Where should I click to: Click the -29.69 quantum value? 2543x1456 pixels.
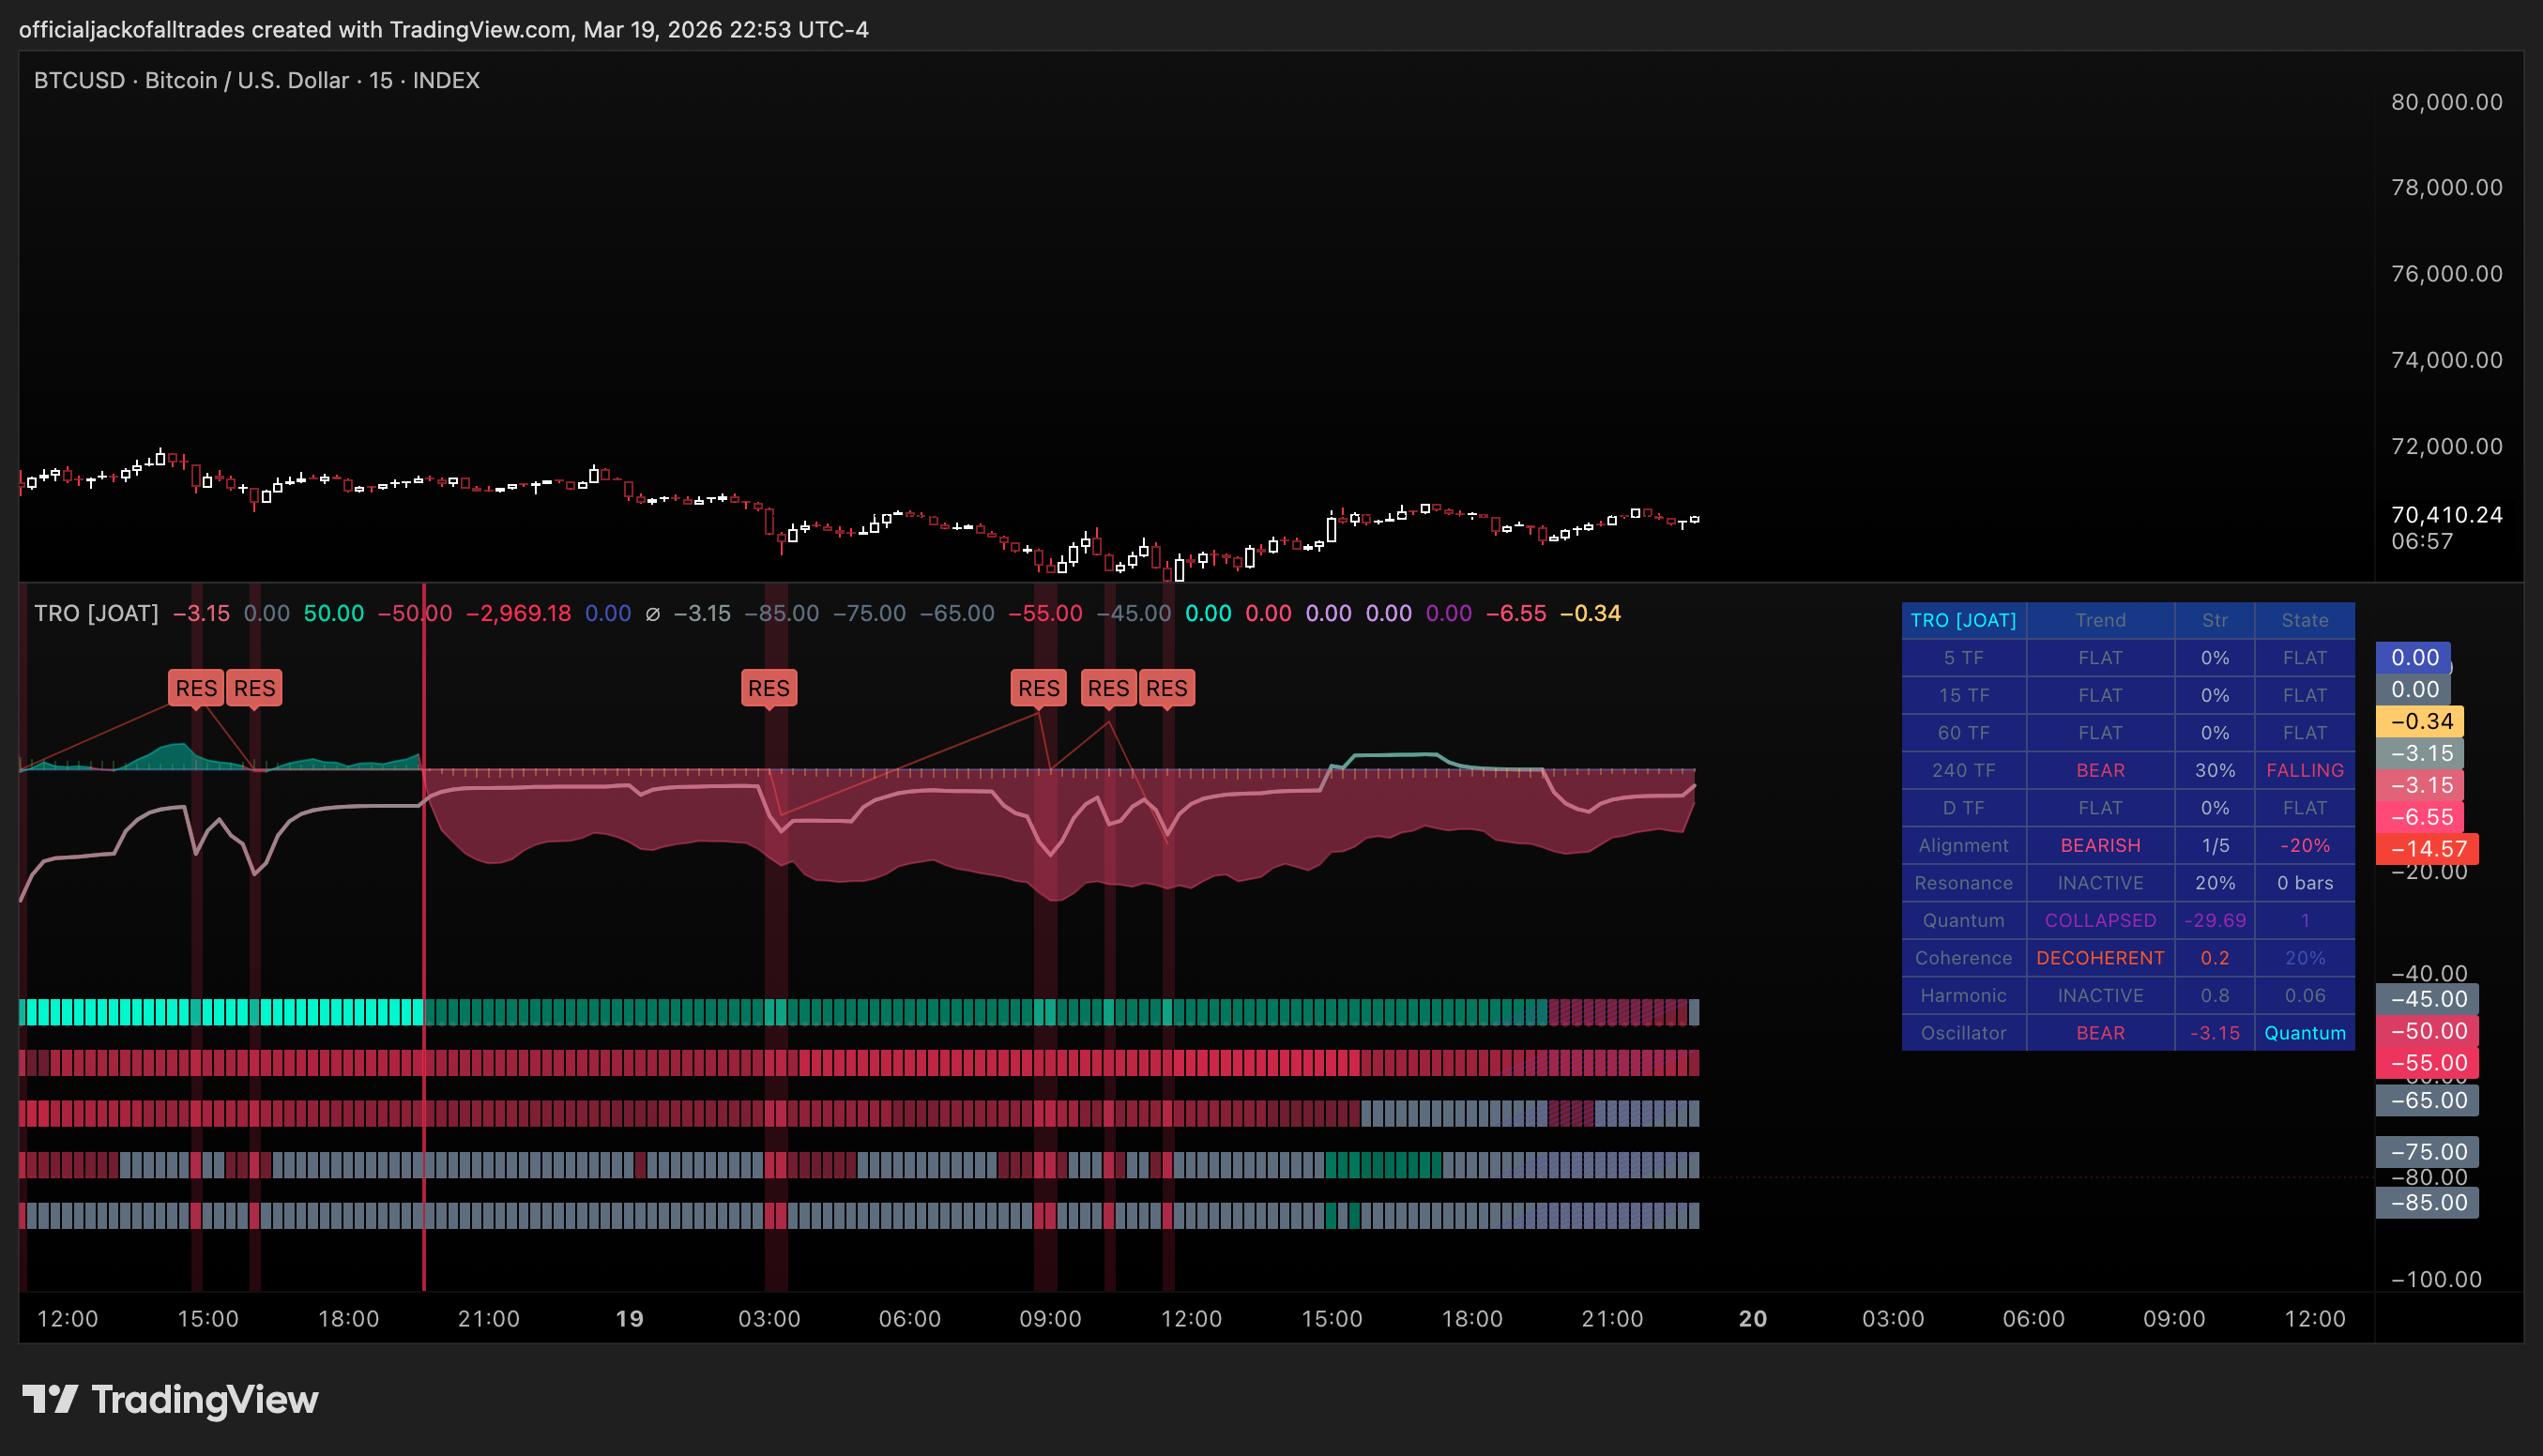click(x=2214, y=920)
